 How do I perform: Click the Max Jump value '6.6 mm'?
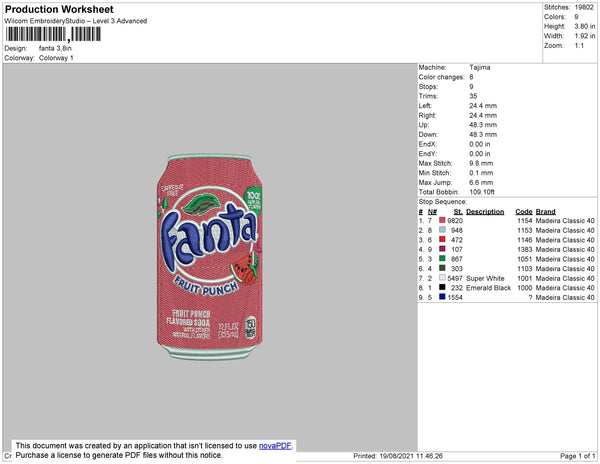coord(481,182)
